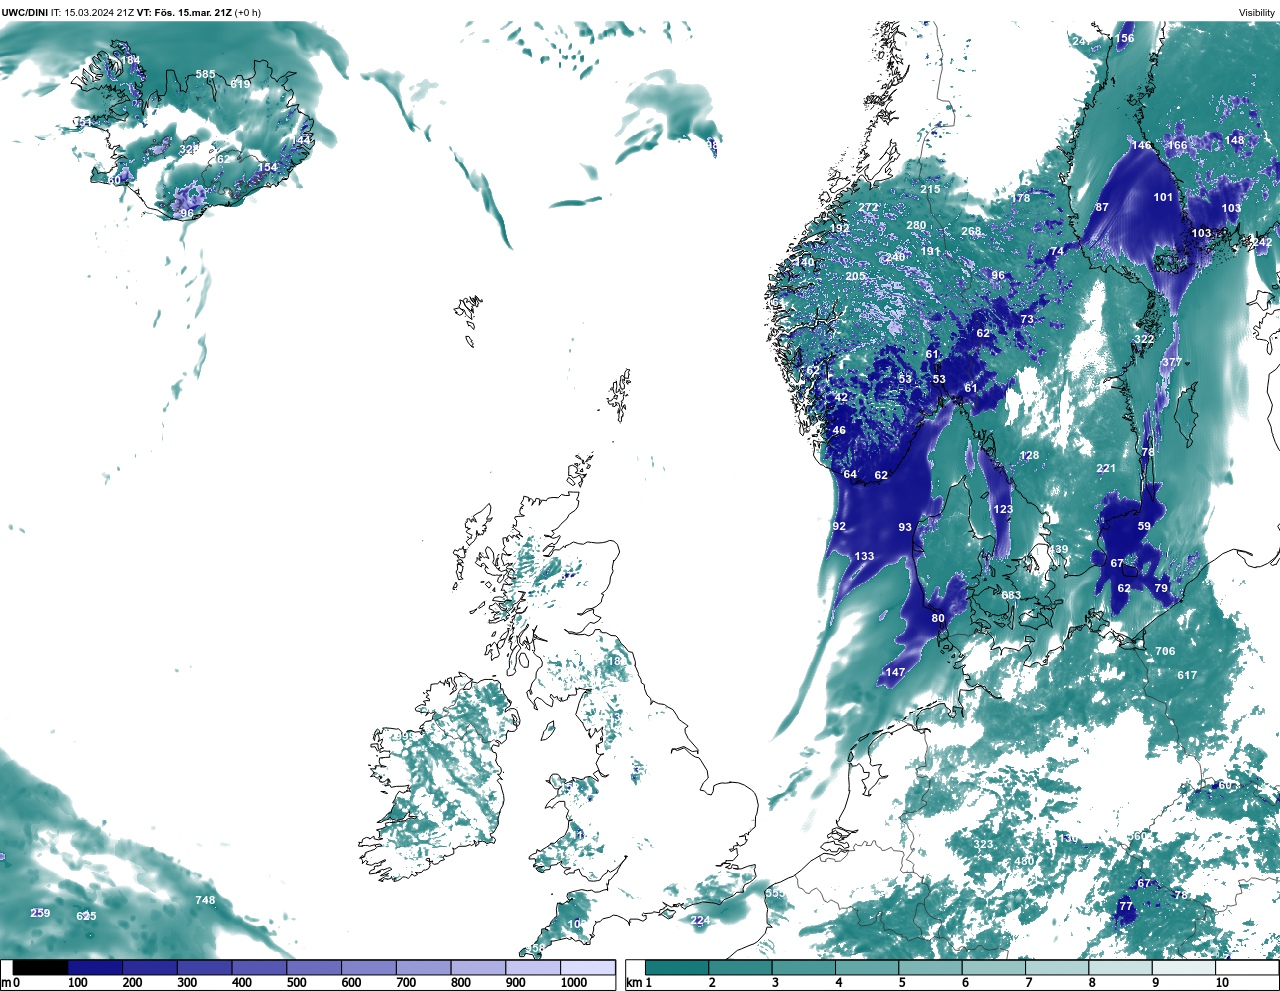The height and width of the screenshot is (991, 1280).
Task: Select the '77' value in the dark blue patch
Action: [x=1126, y=906]
